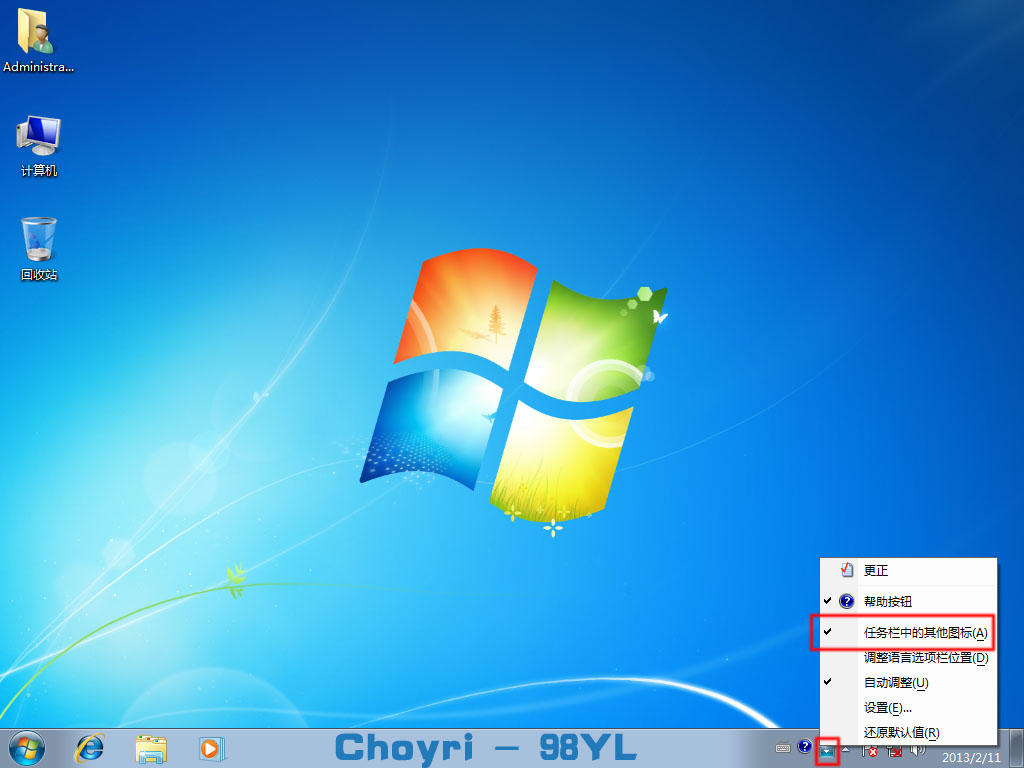Show hidden tray icons arrow

(846, 749)
